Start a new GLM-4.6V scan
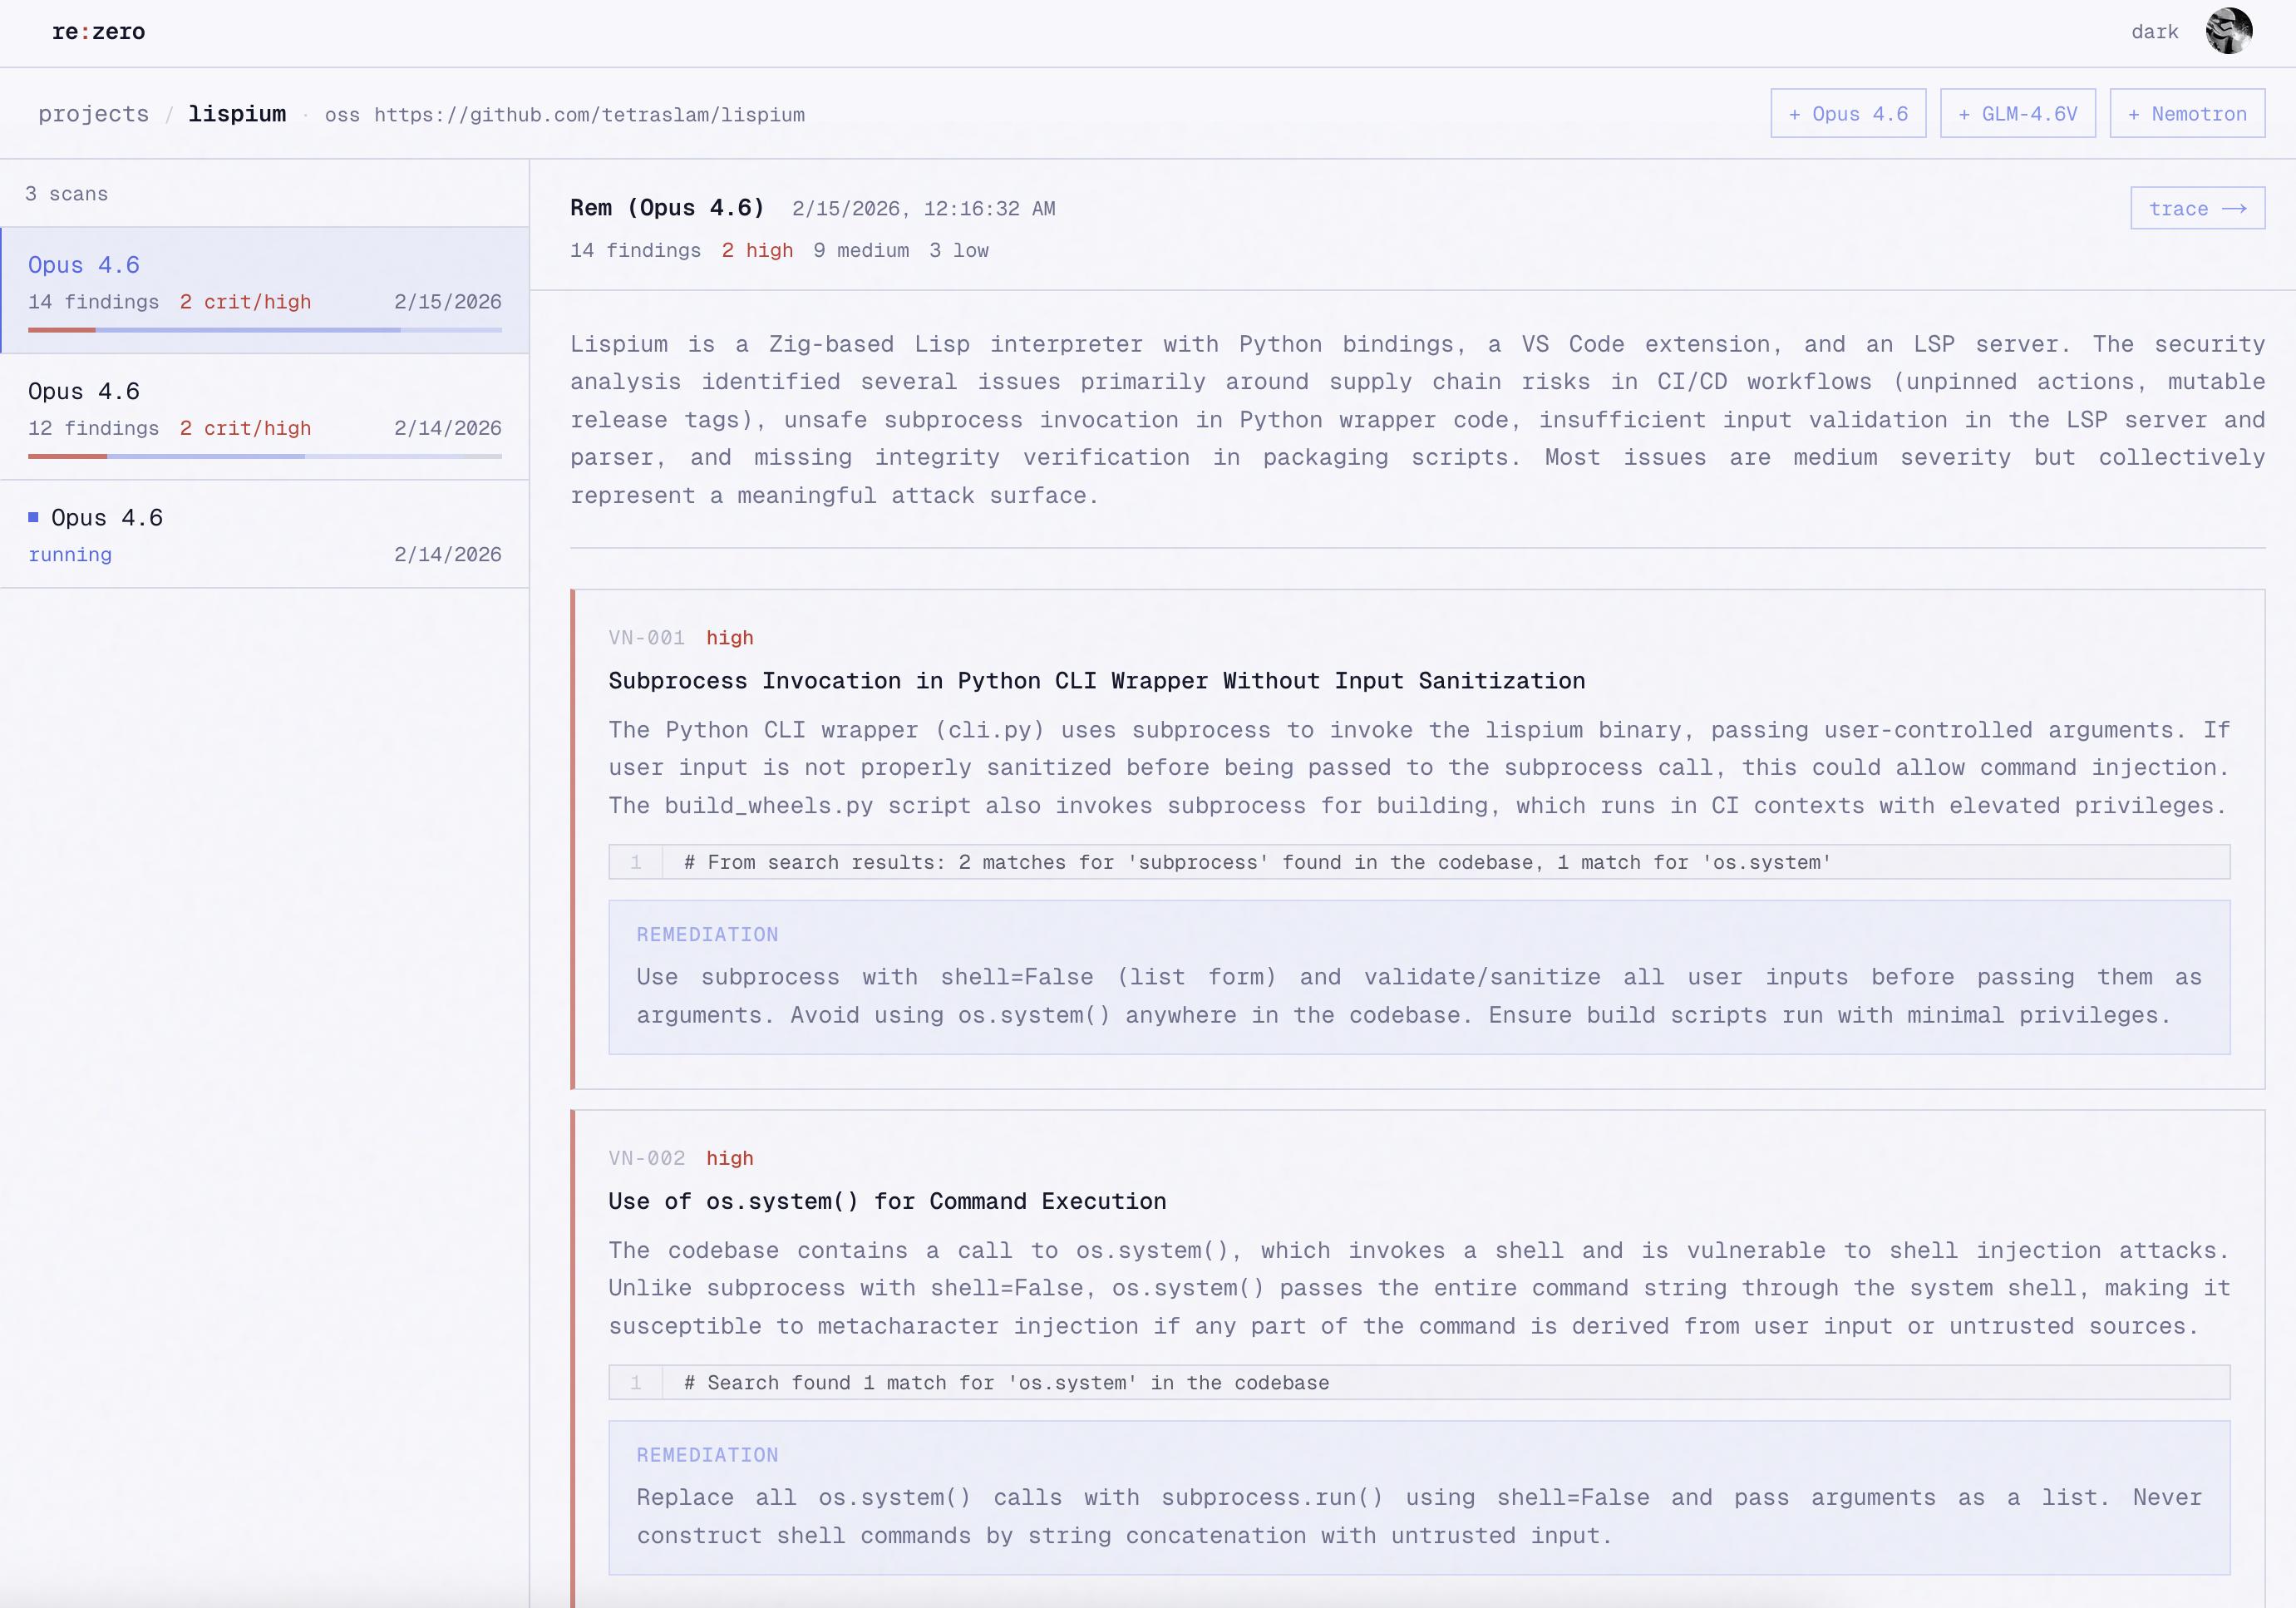 [x=2017, y=114]
